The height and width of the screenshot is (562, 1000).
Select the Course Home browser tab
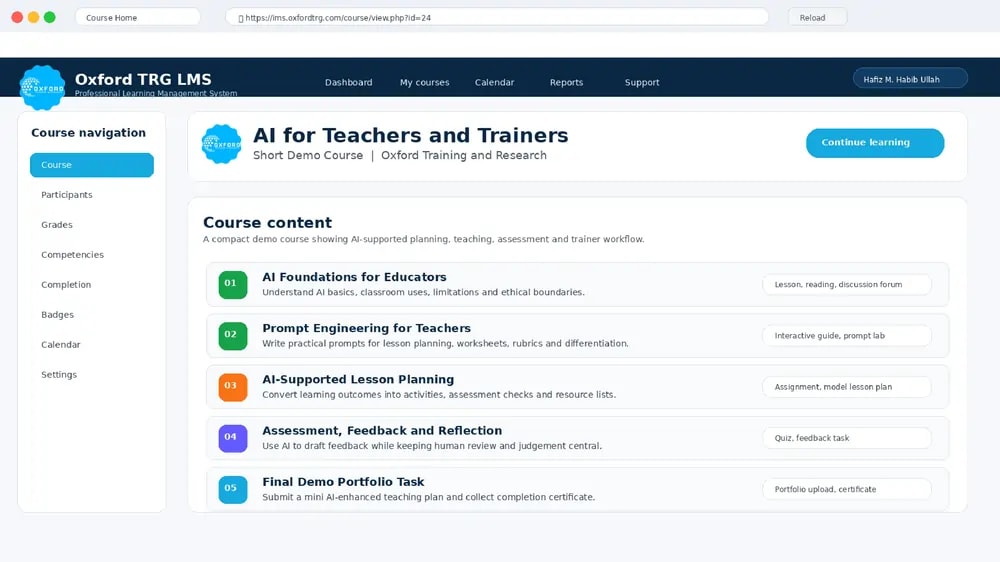point(138,17)
